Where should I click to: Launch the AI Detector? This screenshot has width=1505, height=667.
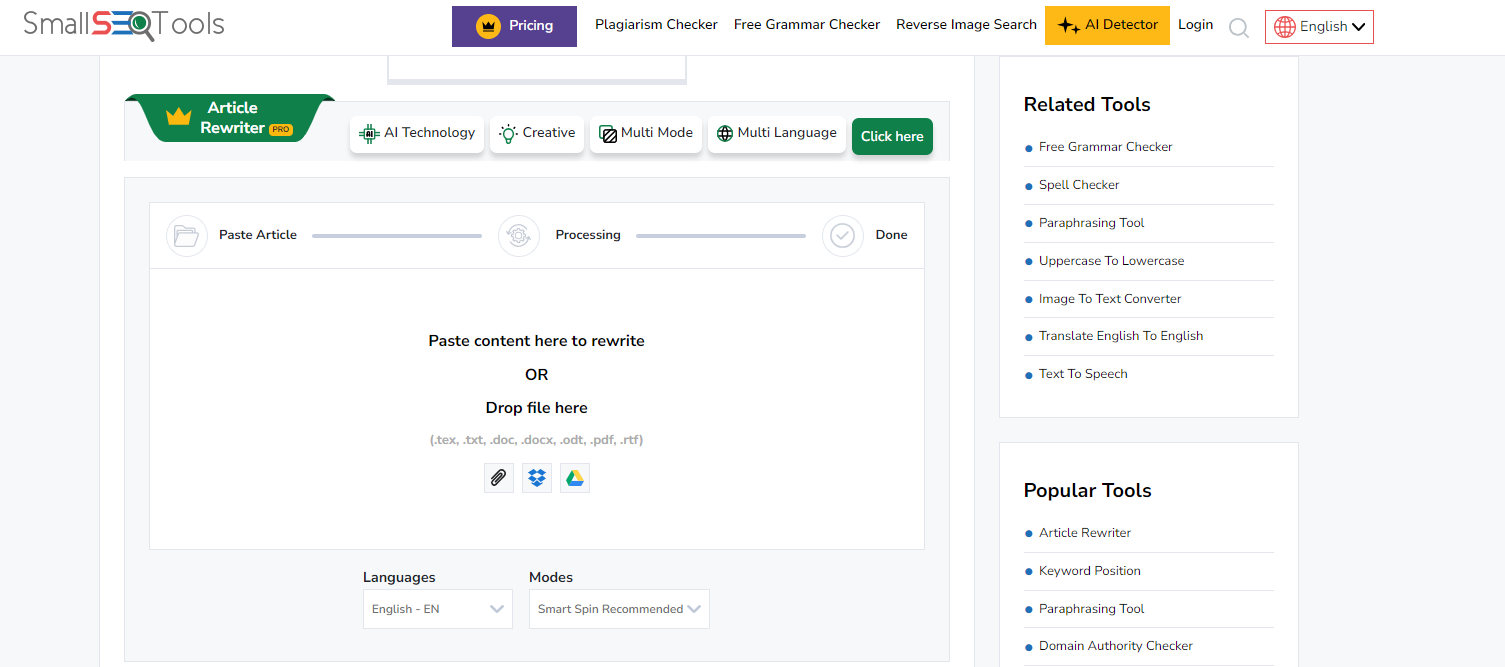[x=1107, y=25]
